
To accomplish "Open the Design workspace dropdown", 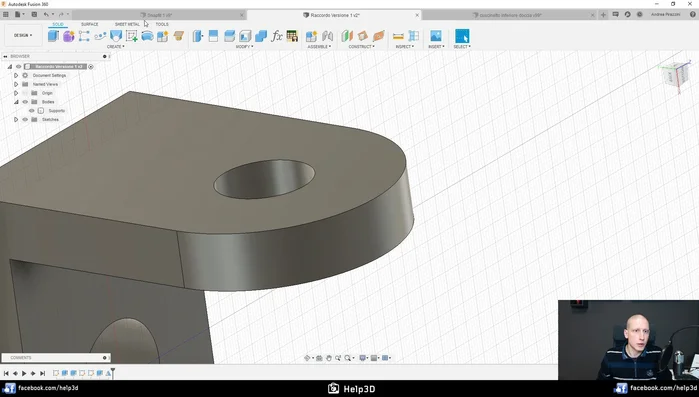I will pos(23,35).
